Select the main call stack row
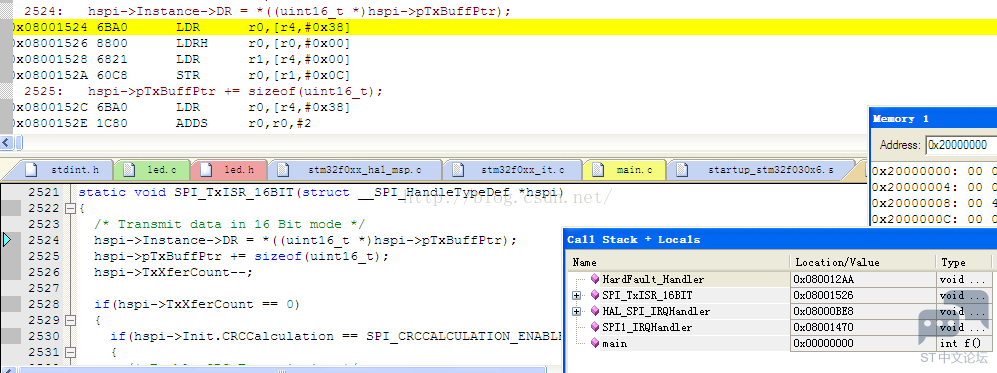The height and width of the screenshot is (373, 997). click(782, 343)
